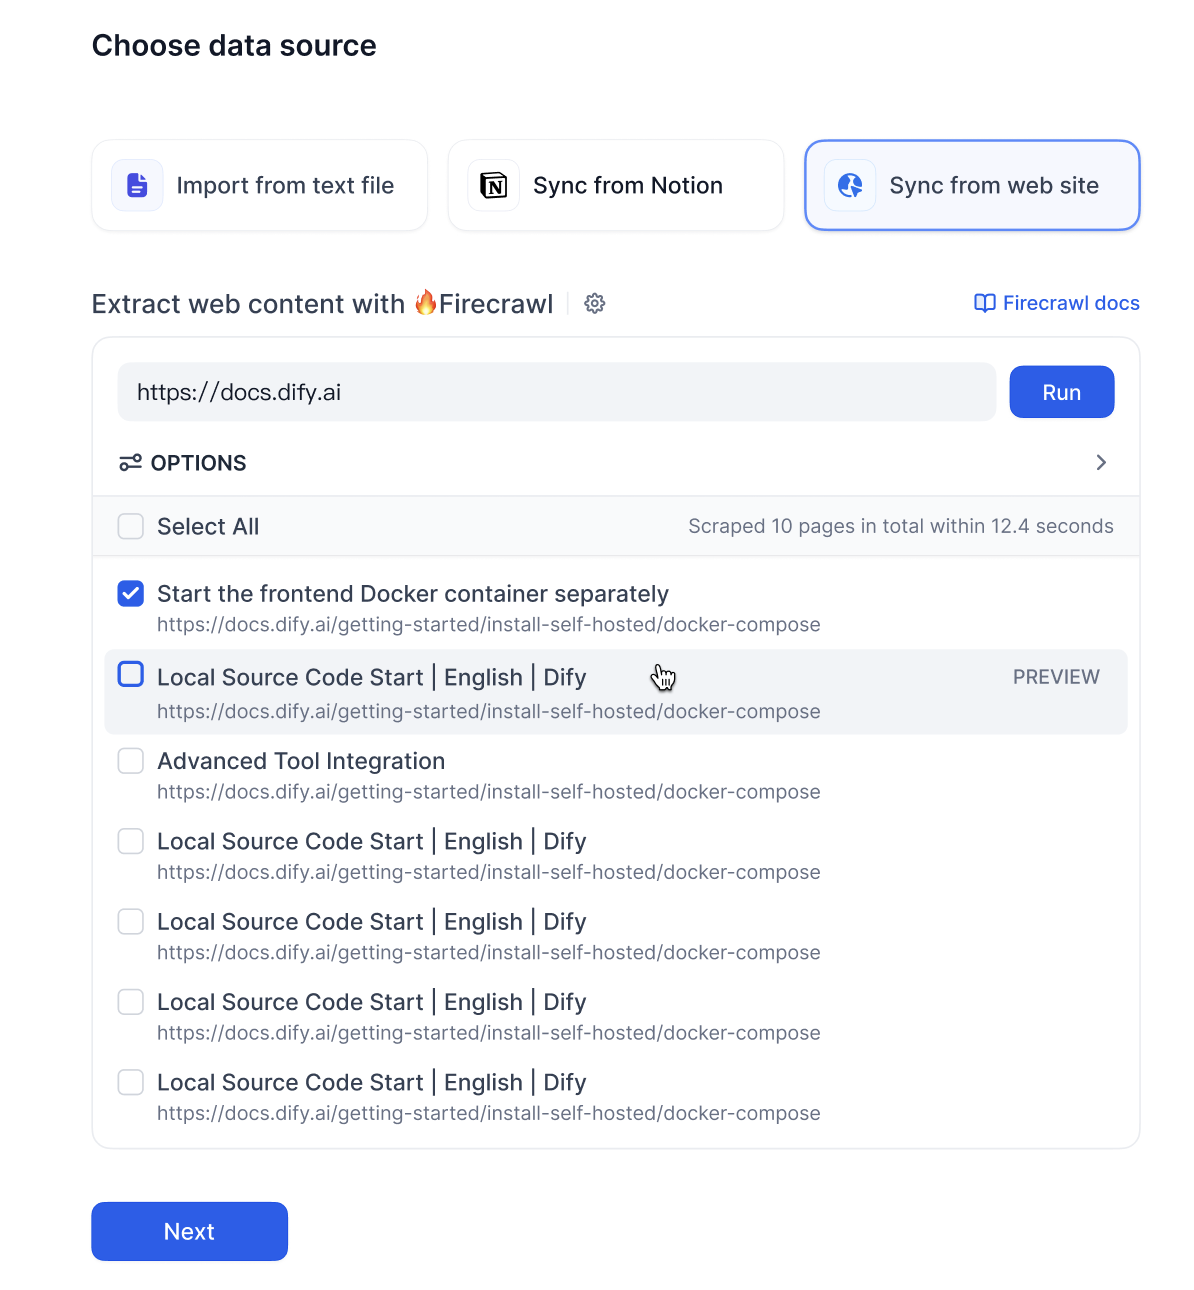Expand the OPTIONS chevron arrow
Screen dimensions: 1194x1290
(x=1101, y=462)
